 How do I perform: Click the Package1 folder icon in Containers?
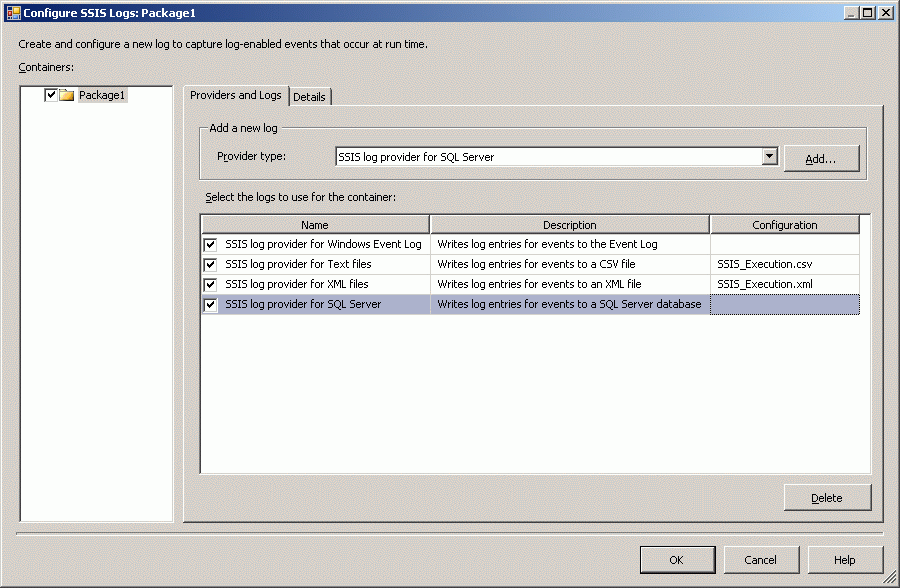pyautogui.click(x=67, y=95)
